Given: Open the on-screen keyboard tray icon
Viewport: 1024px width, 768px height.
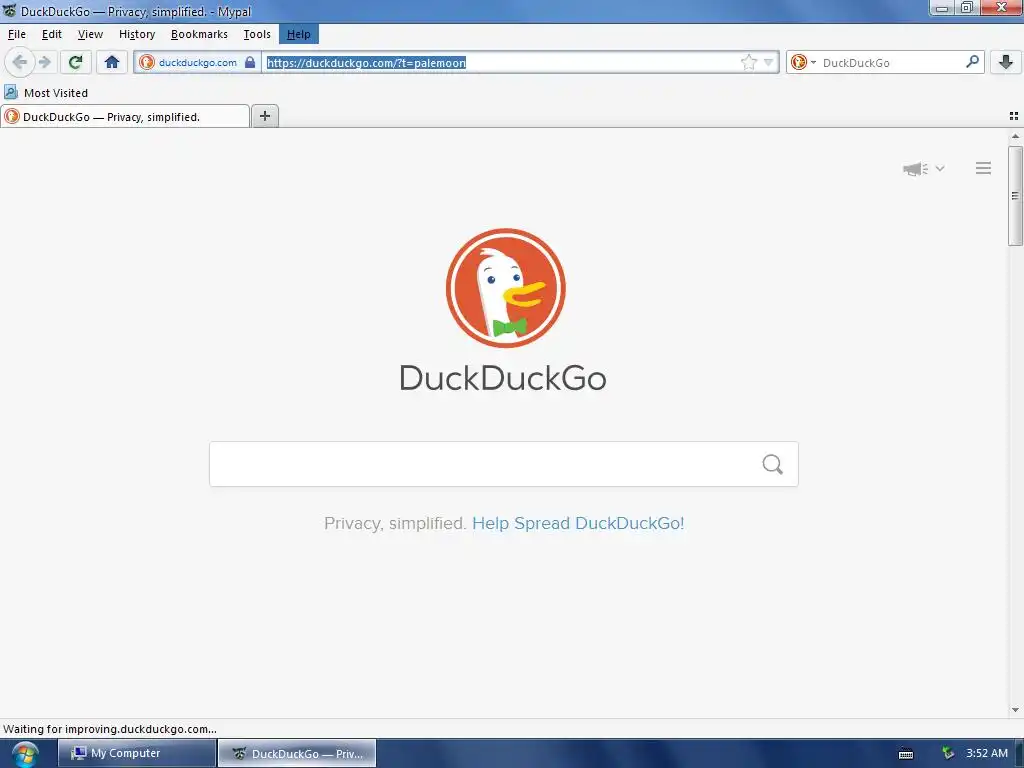Looking at the screenshot, I should 906,754.
